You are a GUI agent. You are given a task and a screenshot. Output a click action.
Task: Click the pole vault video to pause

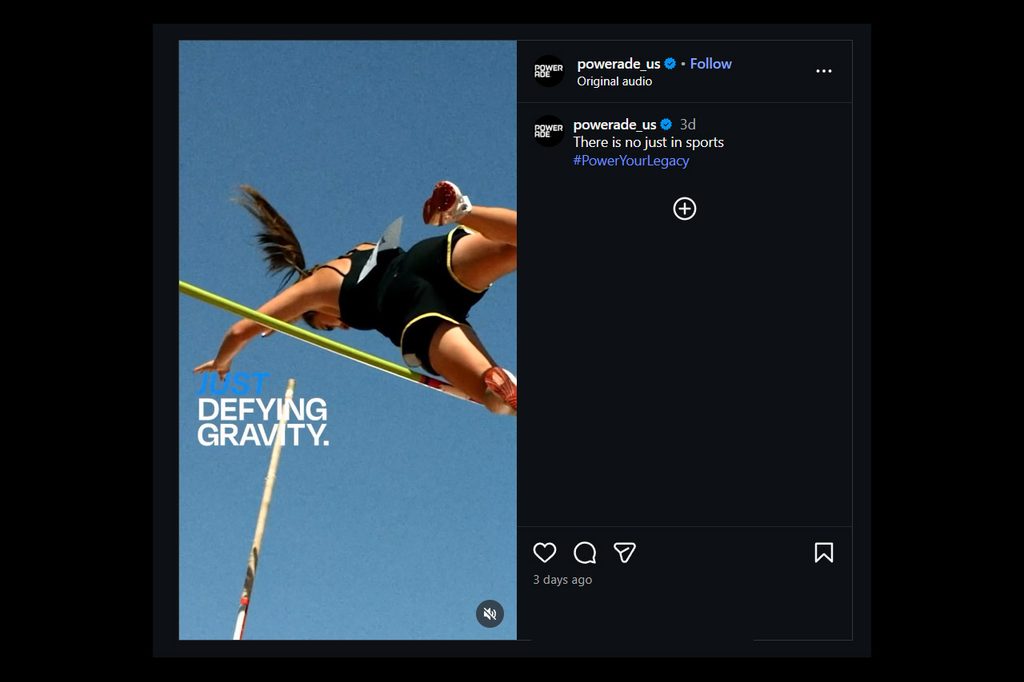pos(347,340)
